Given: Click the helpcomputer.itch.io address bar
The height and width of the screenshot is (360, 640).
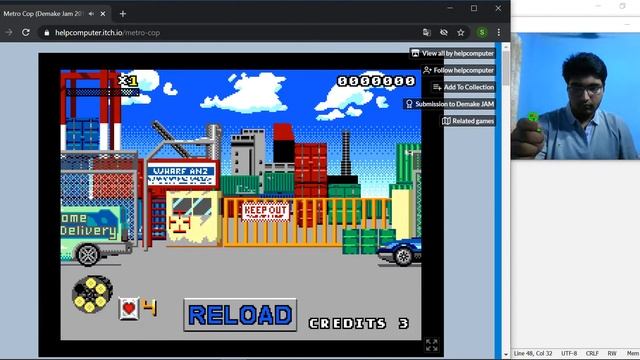Looking at the screenshot, I should 229,33.
